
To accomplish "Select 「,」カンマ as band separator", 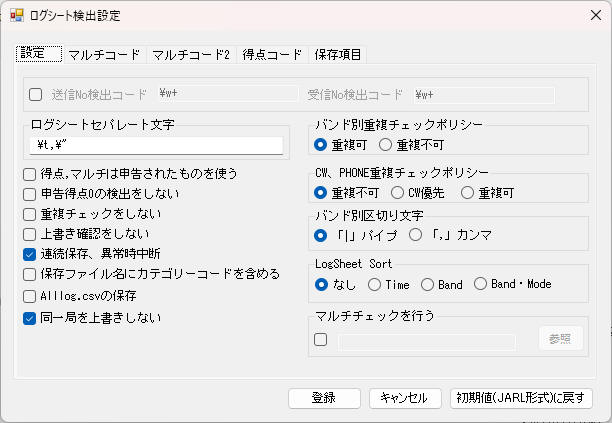I will [415, 235].
